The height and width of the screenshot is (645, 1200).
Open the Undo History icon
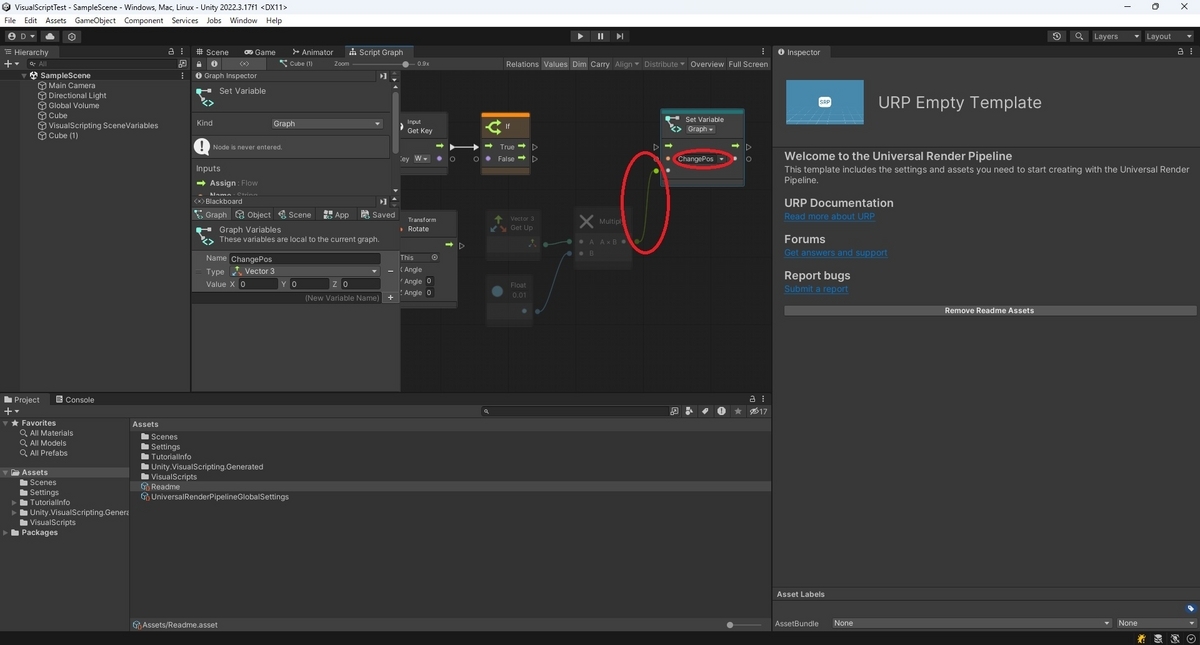[x=1058, y=36]
